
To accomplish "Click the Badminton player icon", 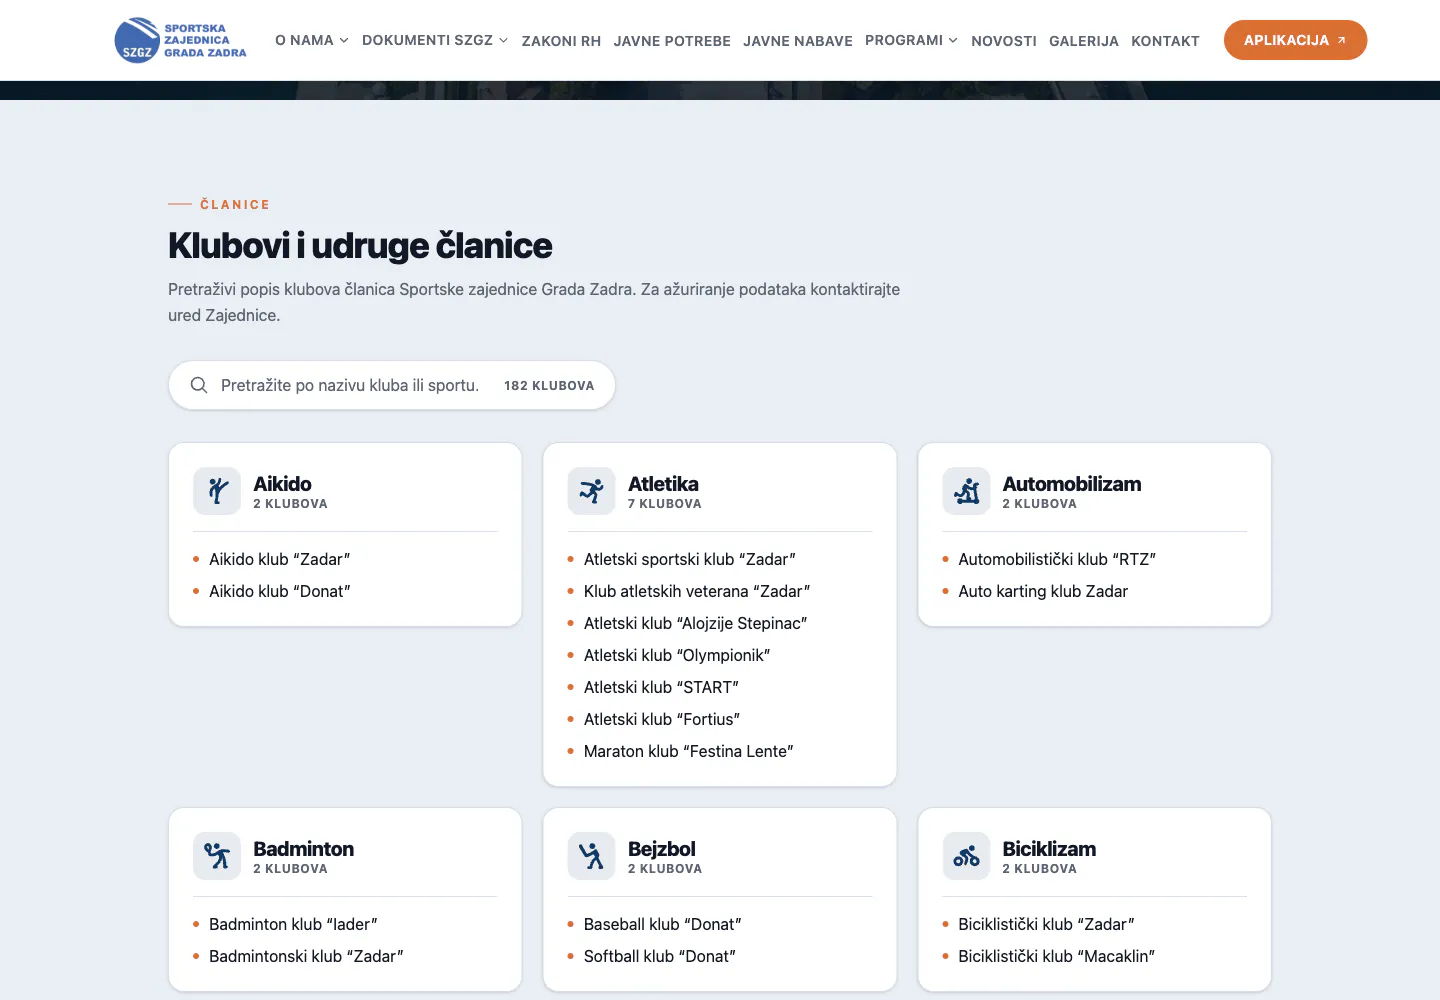I will [x=217, y=856].
